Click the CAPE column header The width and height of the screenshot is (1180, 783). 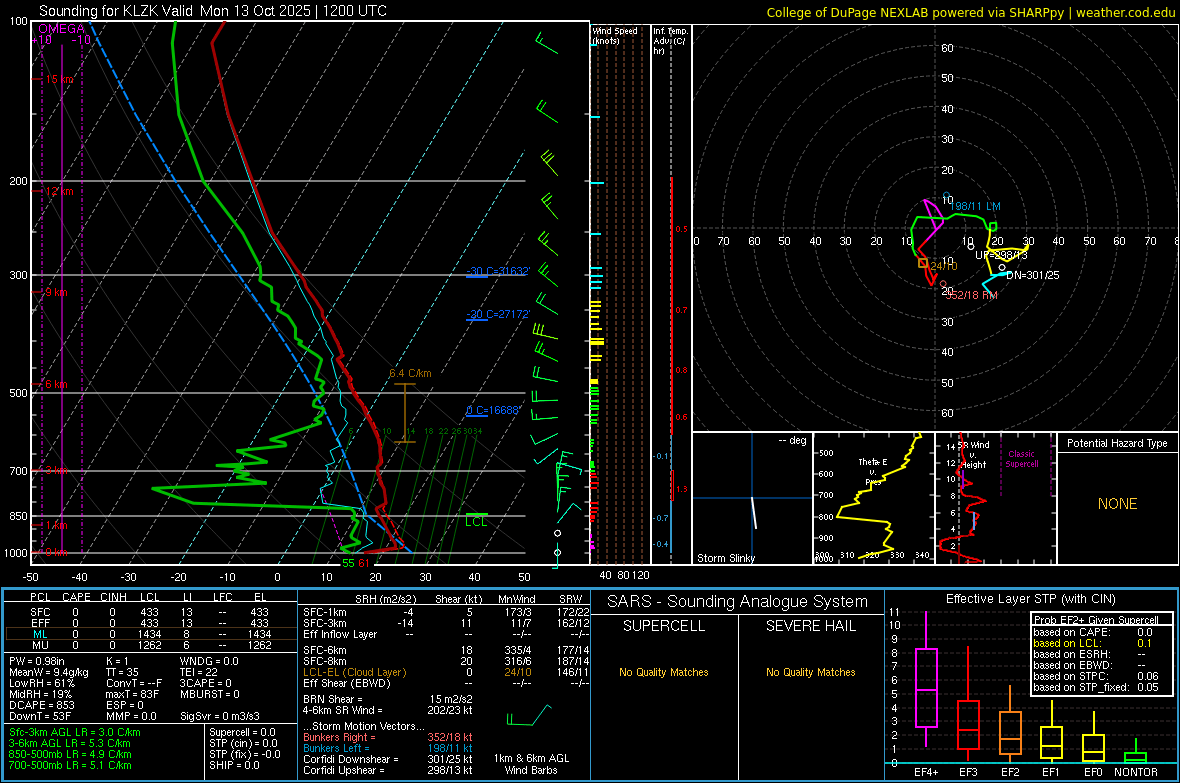coord(76,597)
